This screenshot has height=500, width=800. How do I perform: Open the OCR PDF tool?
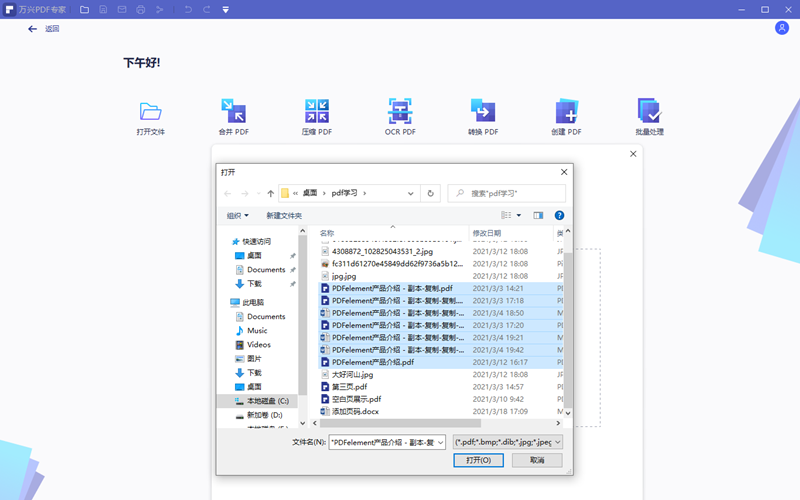coord(400,111)
